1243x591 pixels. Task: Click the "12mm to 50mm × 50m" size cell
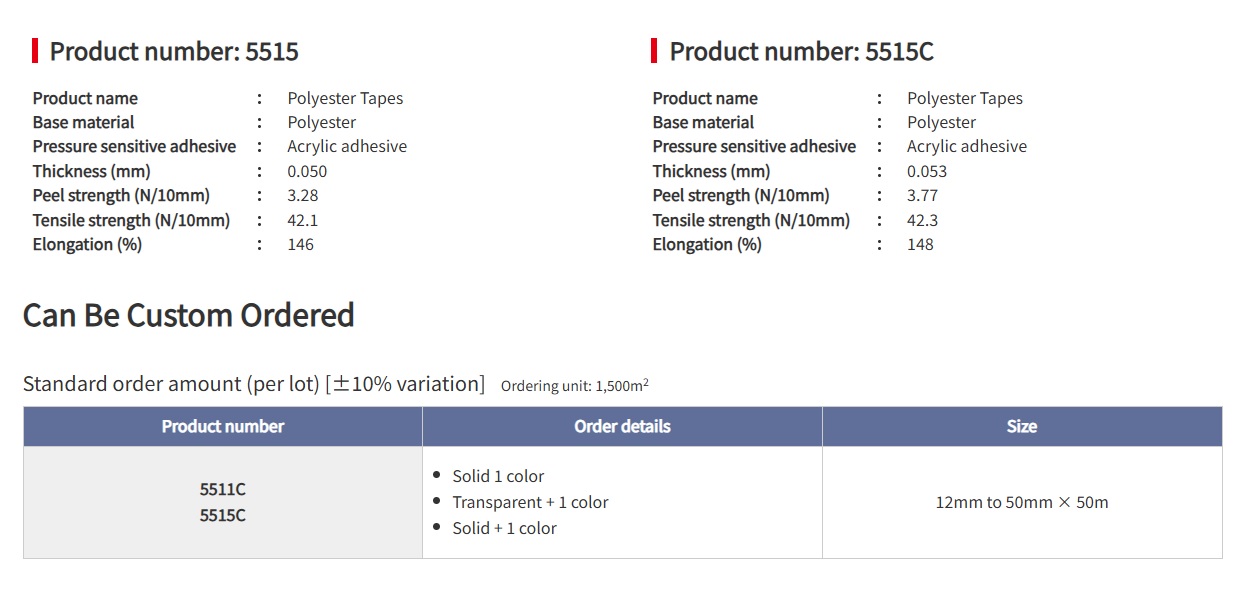coord(1022,502)
